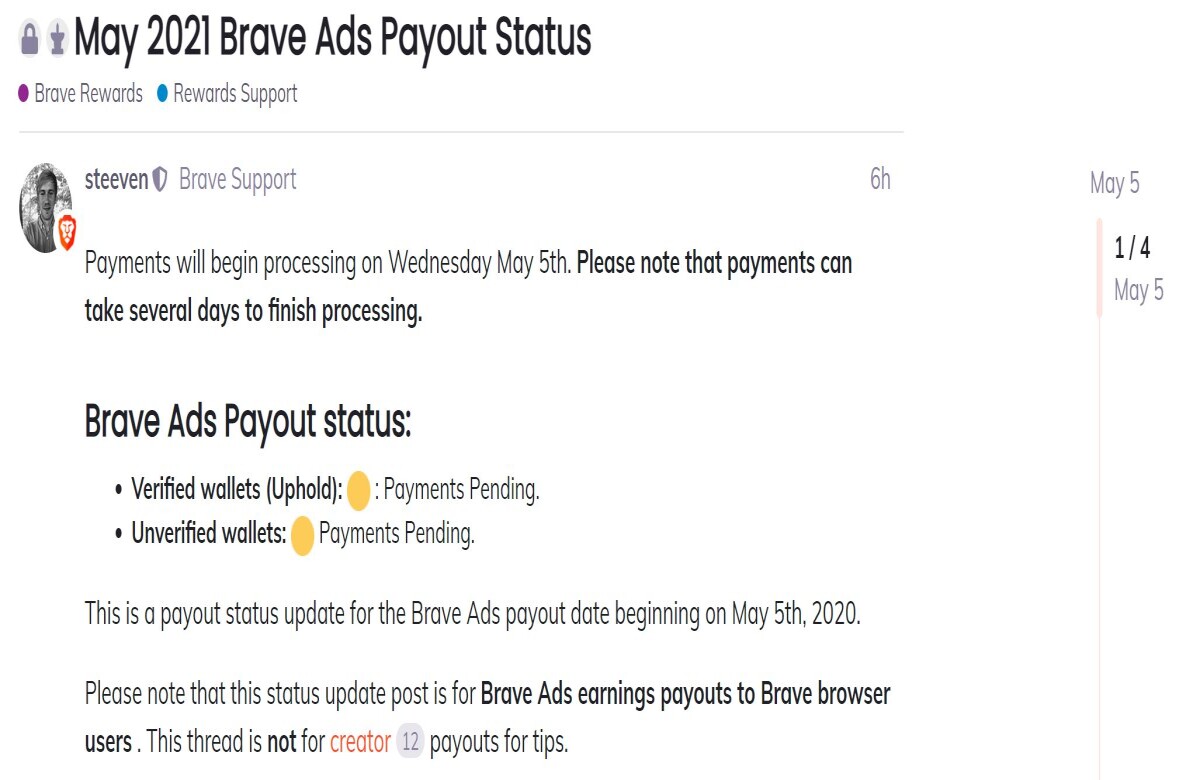Image resolution: width=1200 pixels, height=780 pixels.
Task: Click the Brave Support user title
Action: tap(238, 180)
